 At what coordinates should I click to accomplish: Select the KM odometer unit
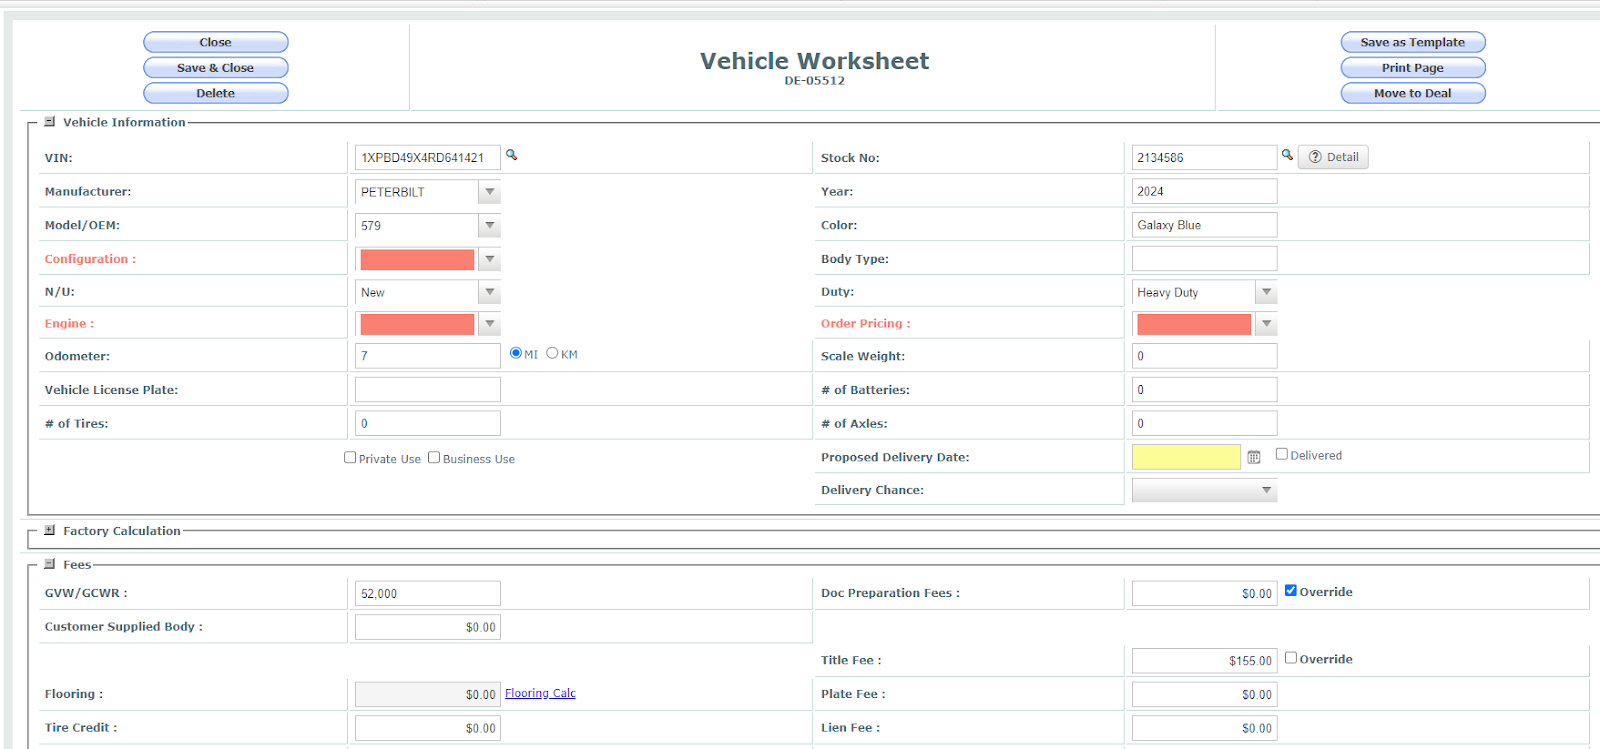pos(552,353)
